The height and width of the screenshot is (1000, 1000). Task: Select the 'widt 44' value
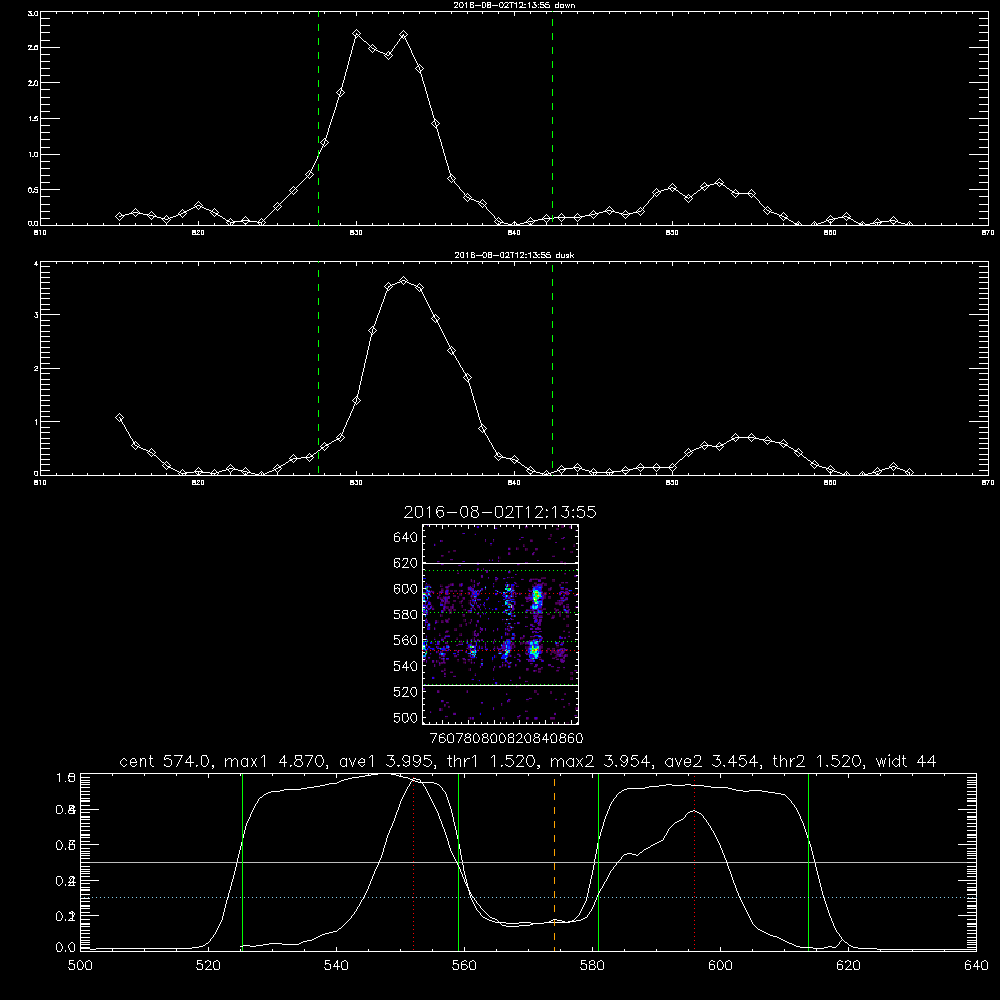tap(906, 761)
